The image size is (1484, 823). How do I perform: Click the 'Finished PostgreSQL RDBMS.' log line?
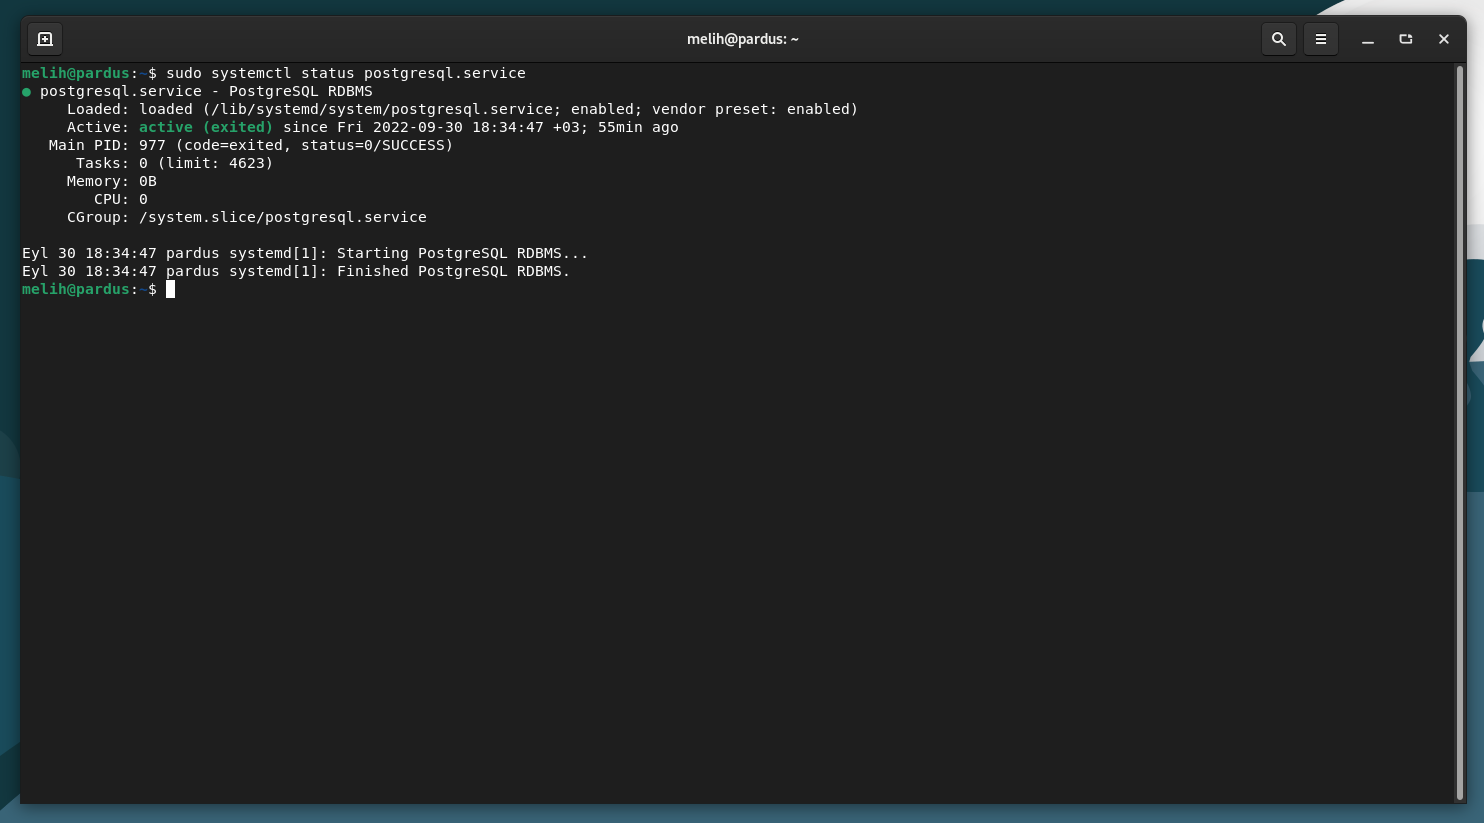296,271
